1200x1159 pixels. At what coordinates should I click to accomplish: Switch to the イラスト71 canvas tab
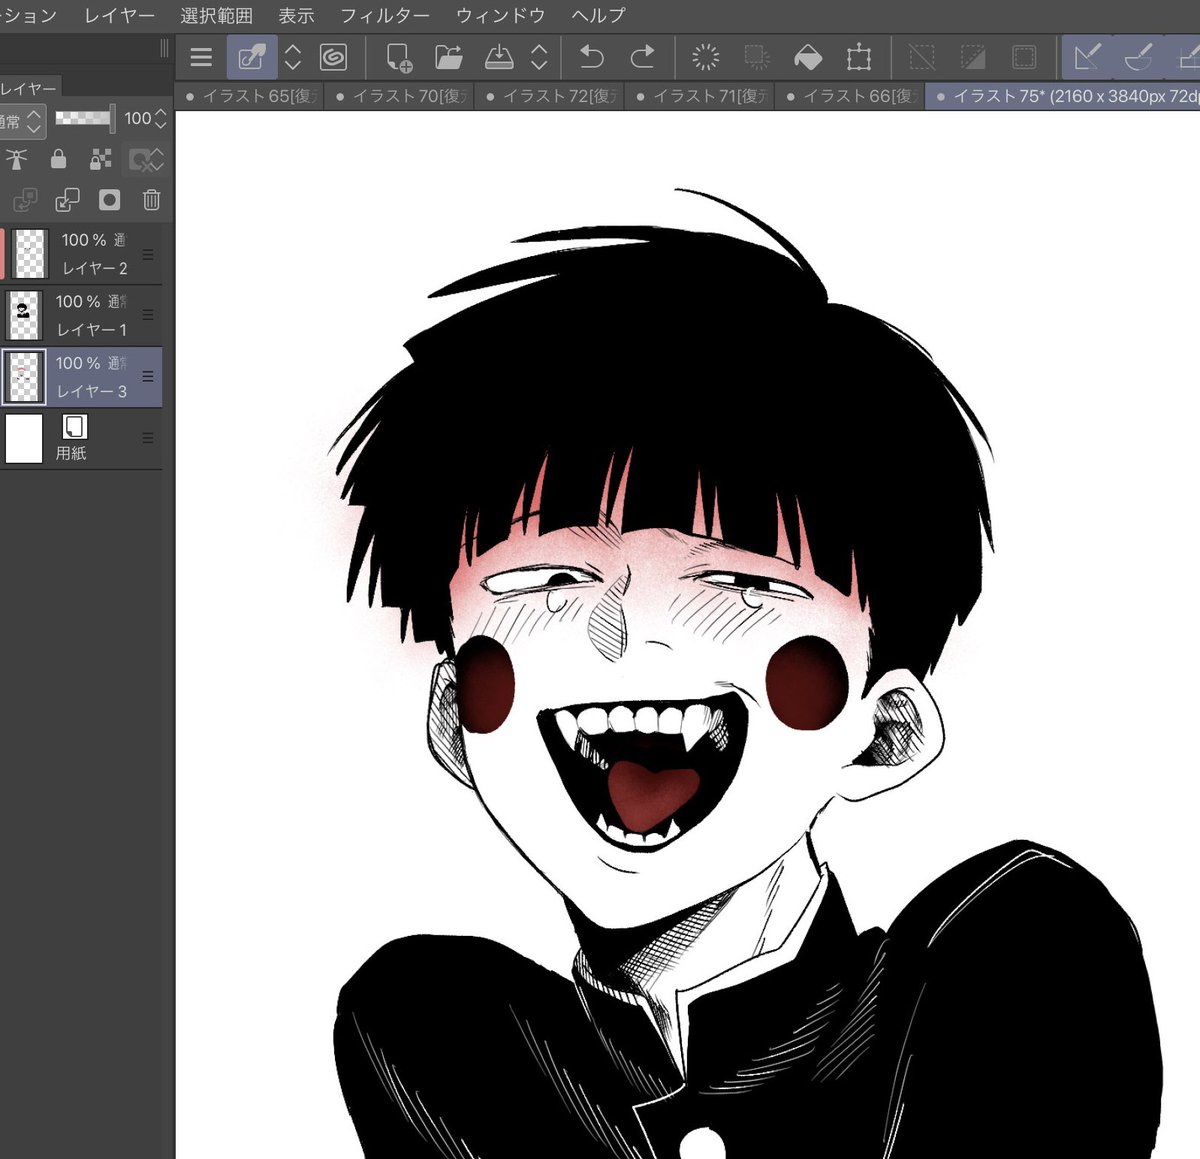[x=700, y=96]
